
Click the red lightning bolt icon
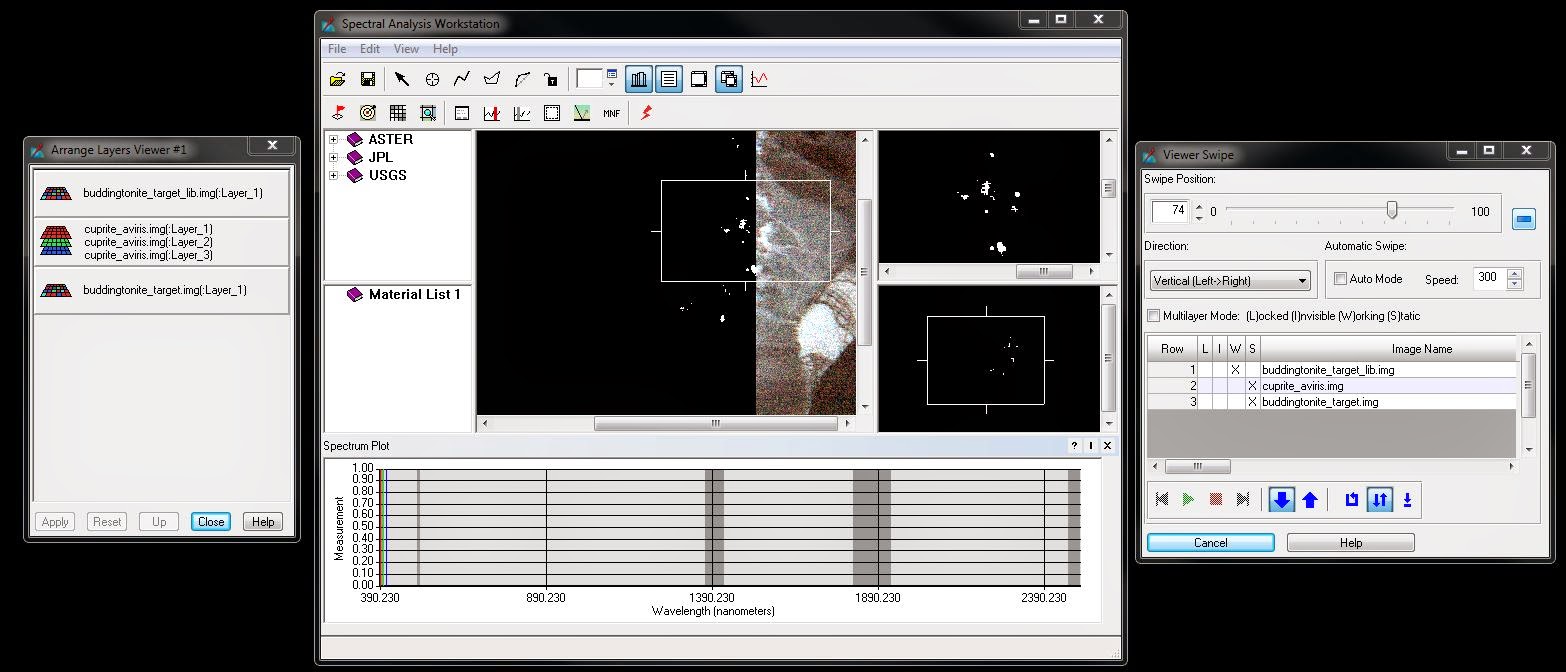tap(646, 113)
